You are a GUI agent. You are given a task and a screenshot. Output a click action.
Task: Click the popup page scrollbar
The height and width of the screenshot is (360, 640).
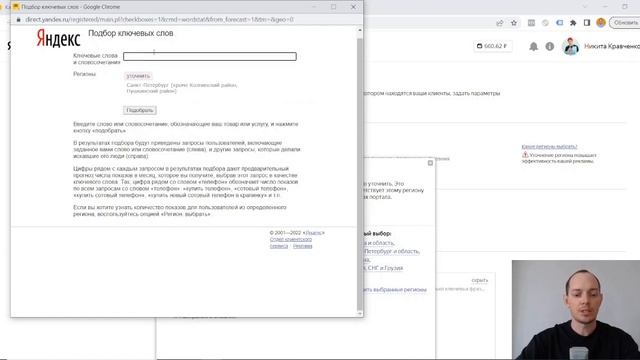[x=360, y=171]
